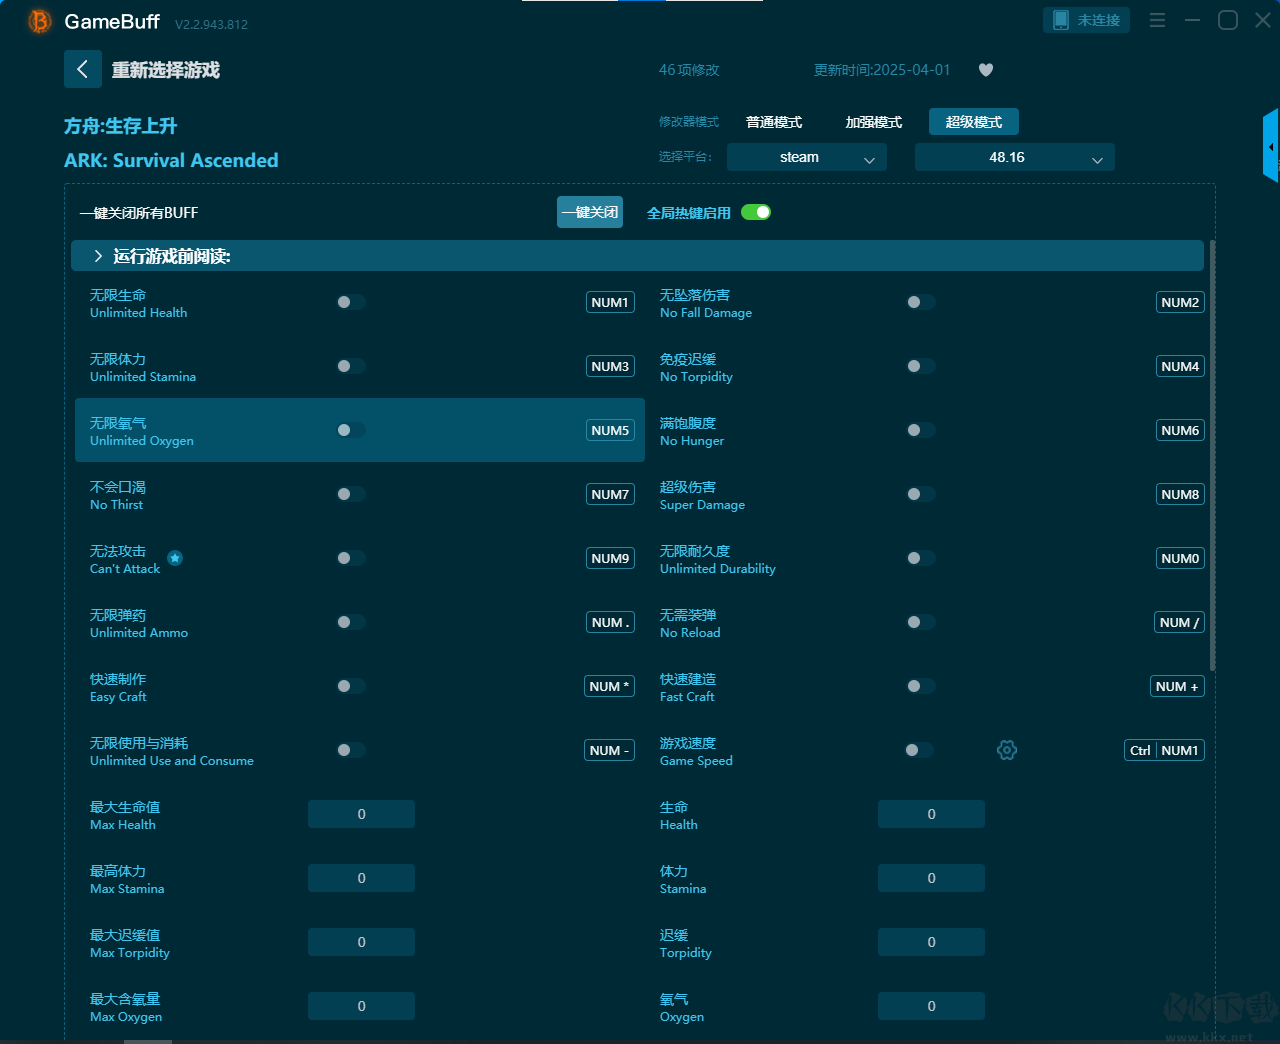The height and width of the screenshot is (1044, 1280).
Task: Click the GameBuff logo icon
Action: [40, 21]
